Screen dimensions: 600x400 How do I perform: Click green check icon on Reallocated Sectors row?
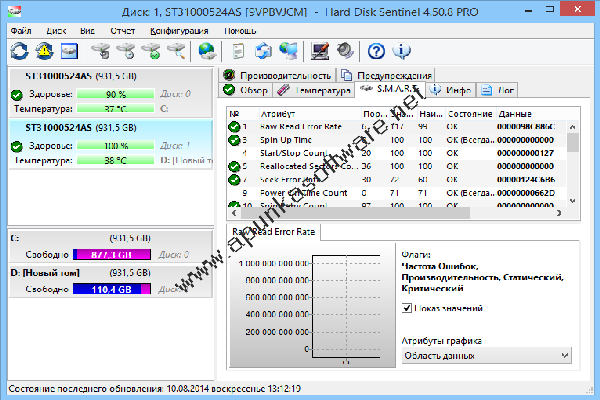[x=234, y=166]
